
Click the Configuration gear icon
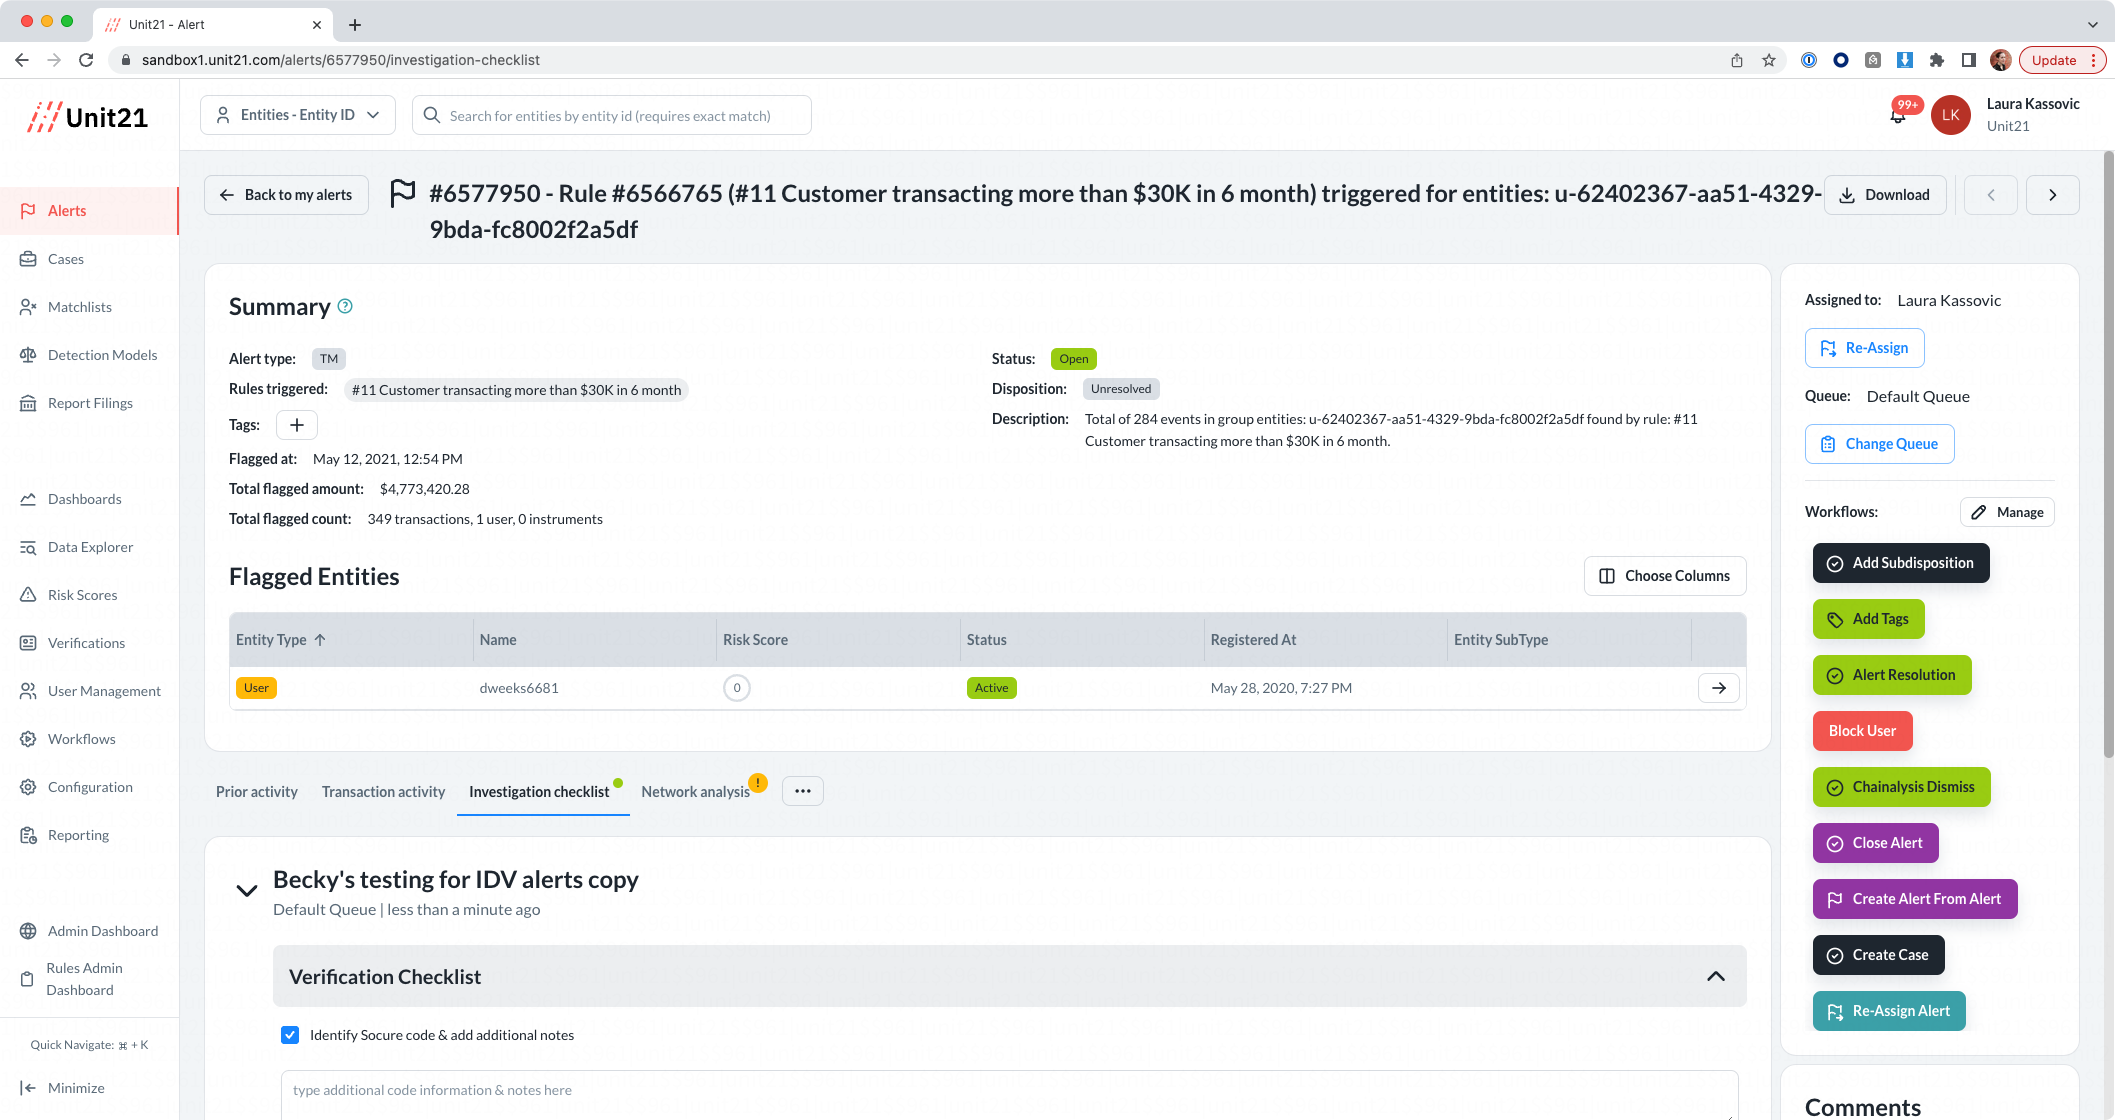click(x=28, y=787)
